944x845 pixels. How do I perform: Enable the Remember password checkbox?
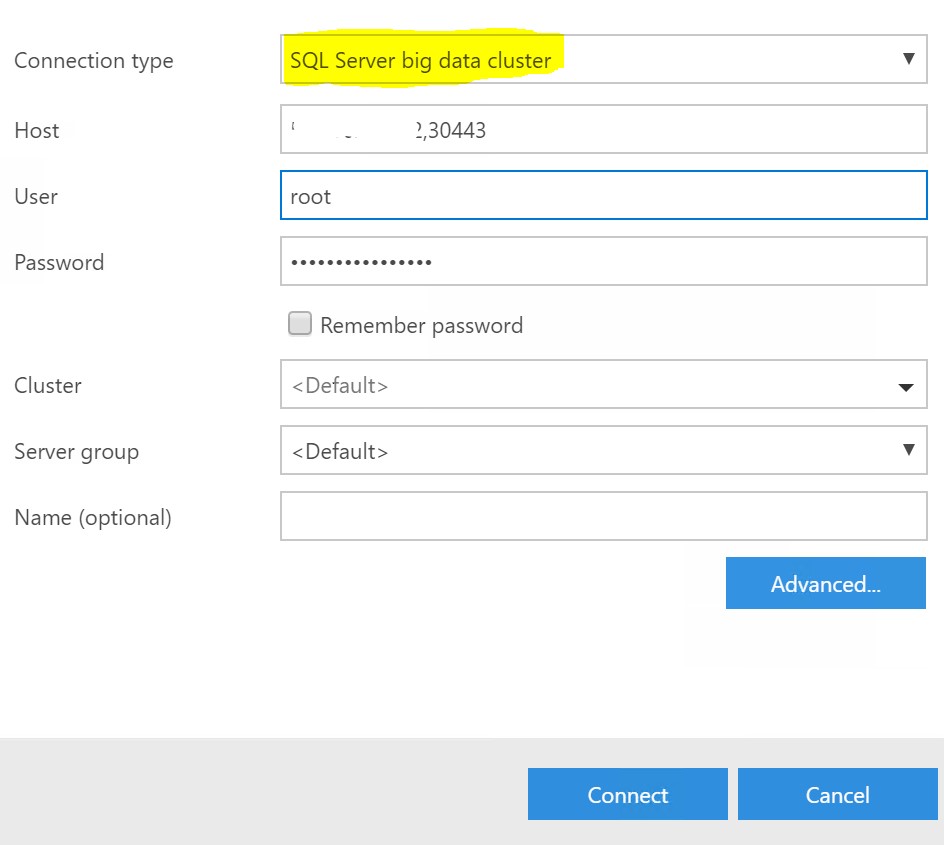[299, 324]
